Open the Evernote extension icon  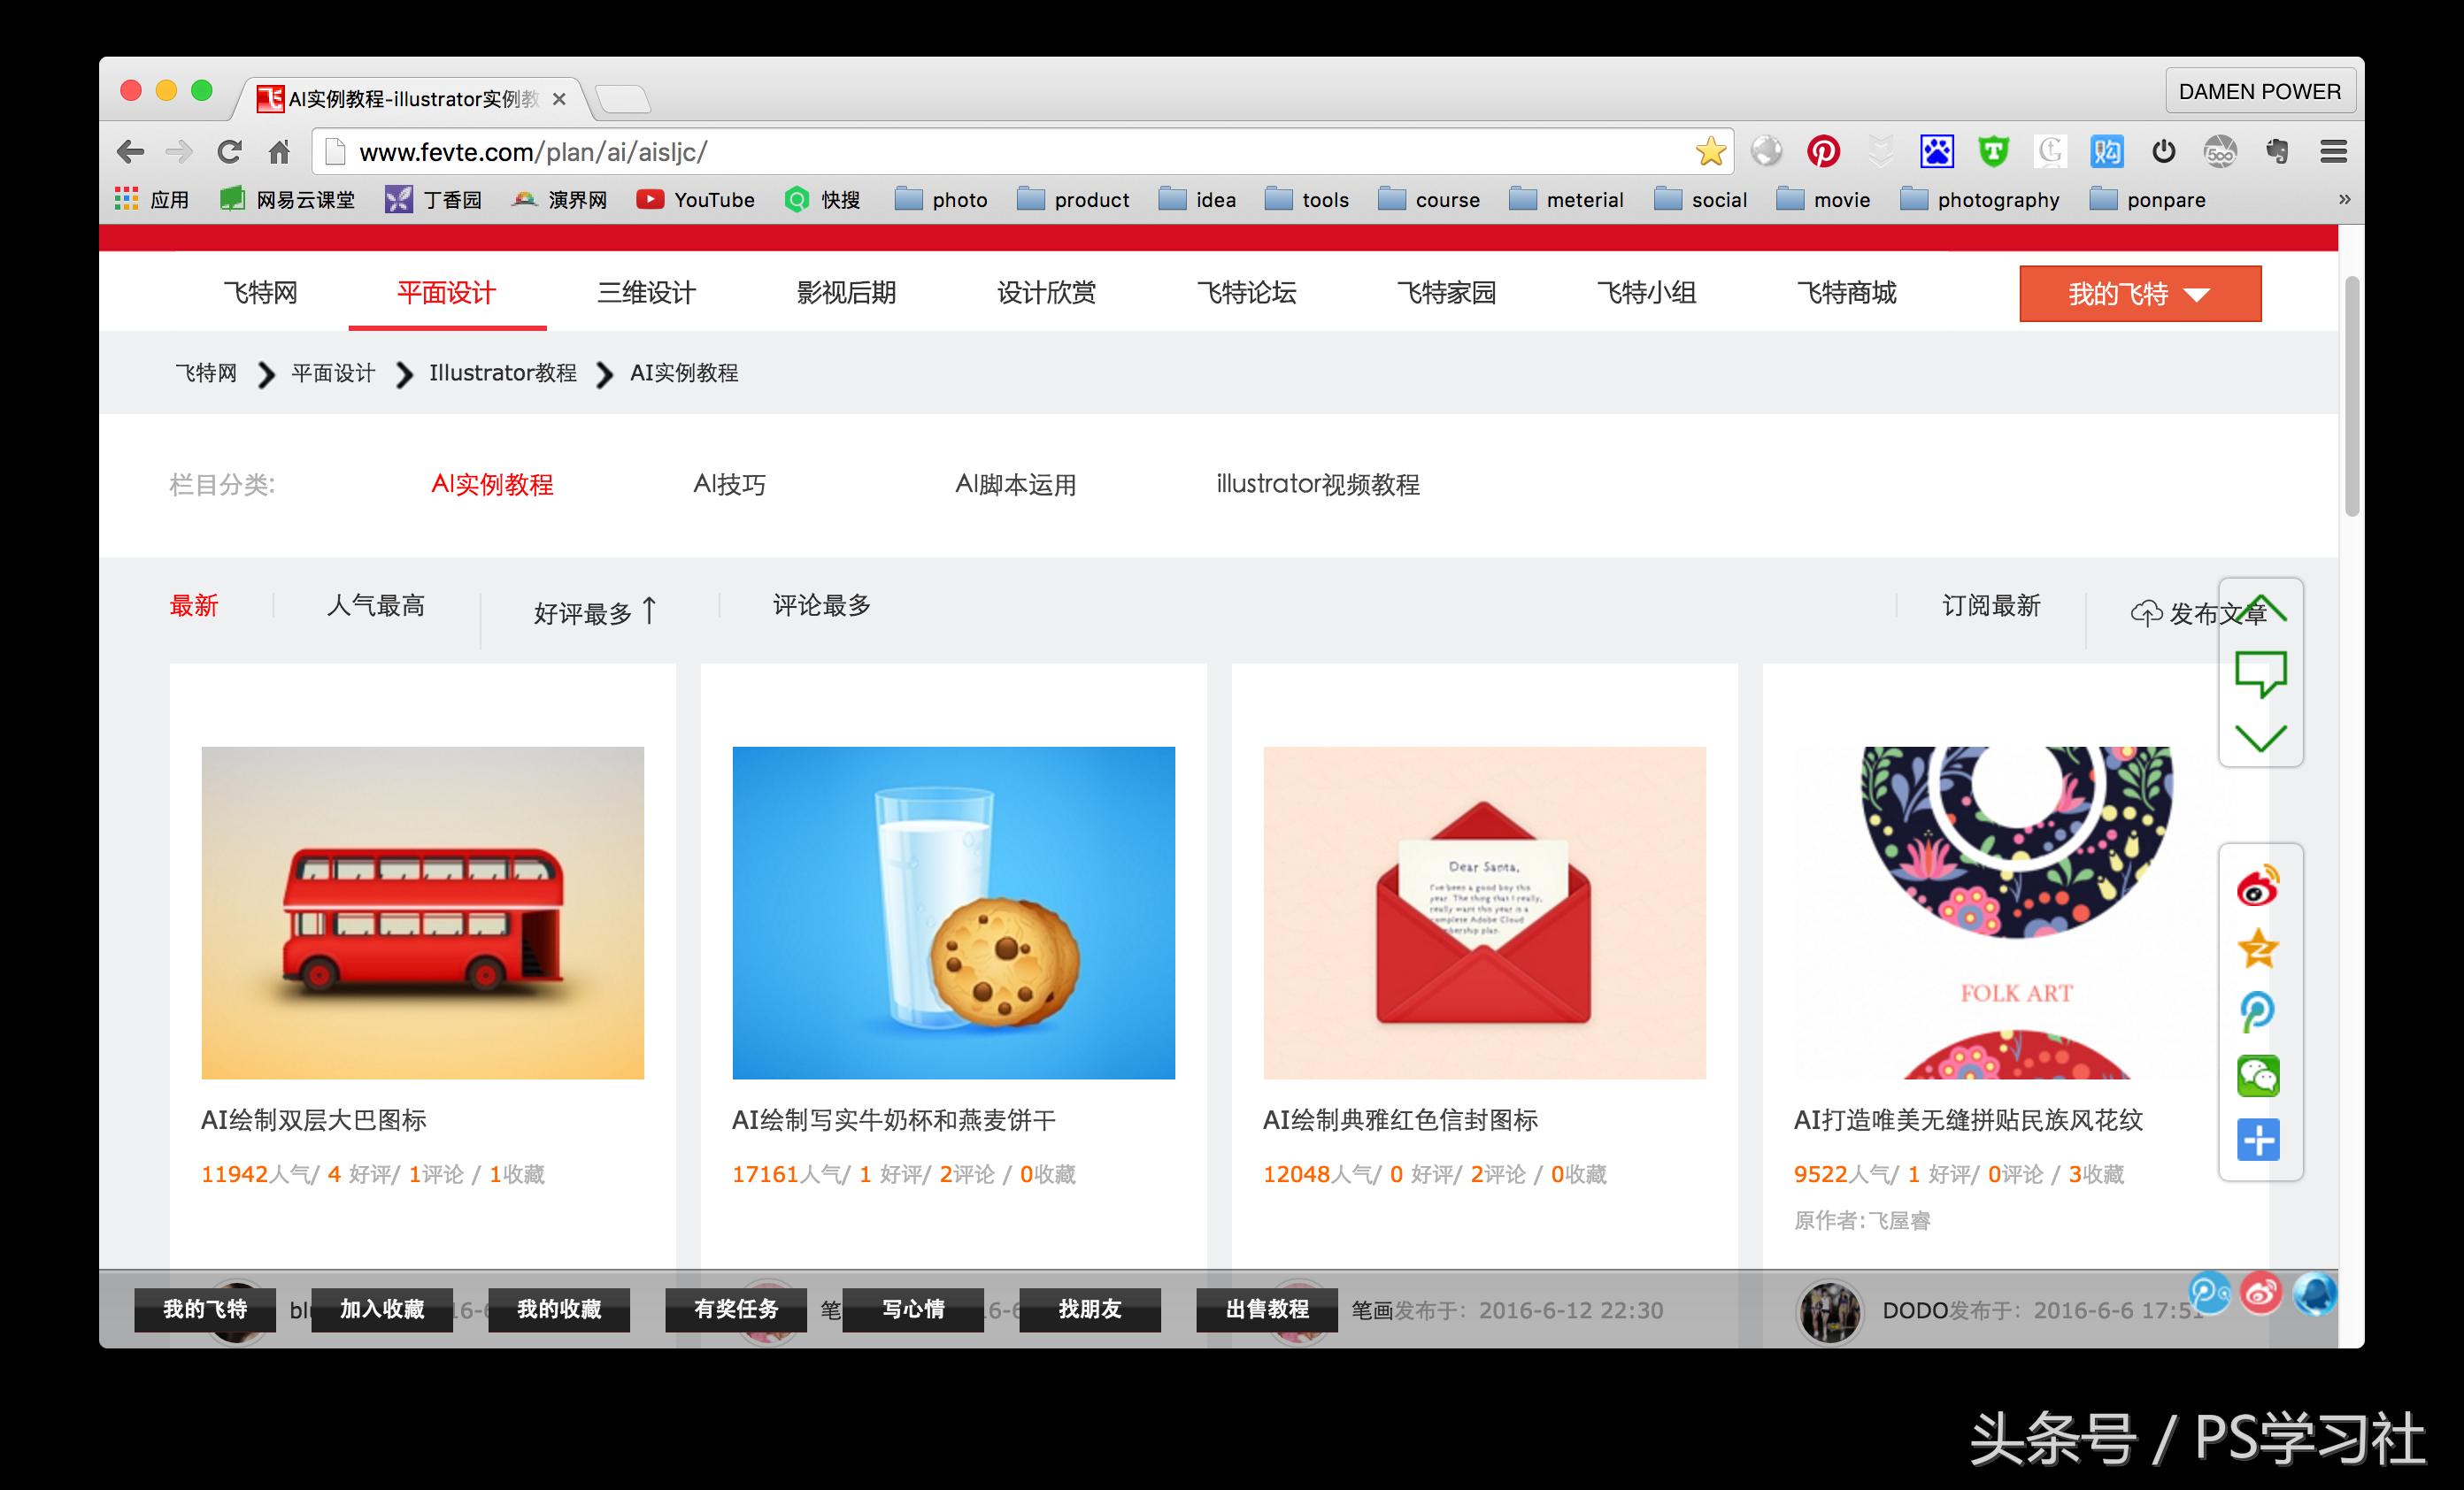(2278, 151)
